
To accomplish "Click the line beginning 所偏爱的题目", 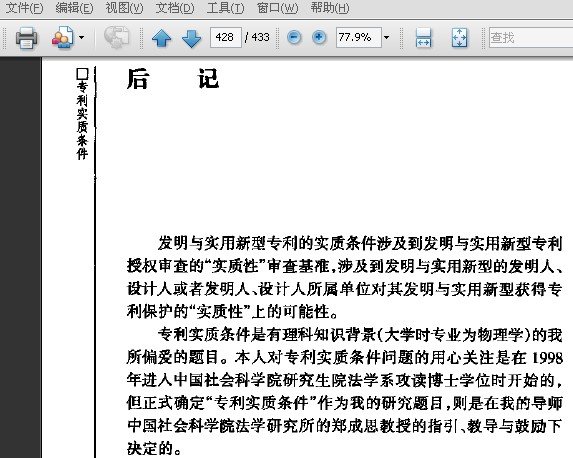I will 344,357.
